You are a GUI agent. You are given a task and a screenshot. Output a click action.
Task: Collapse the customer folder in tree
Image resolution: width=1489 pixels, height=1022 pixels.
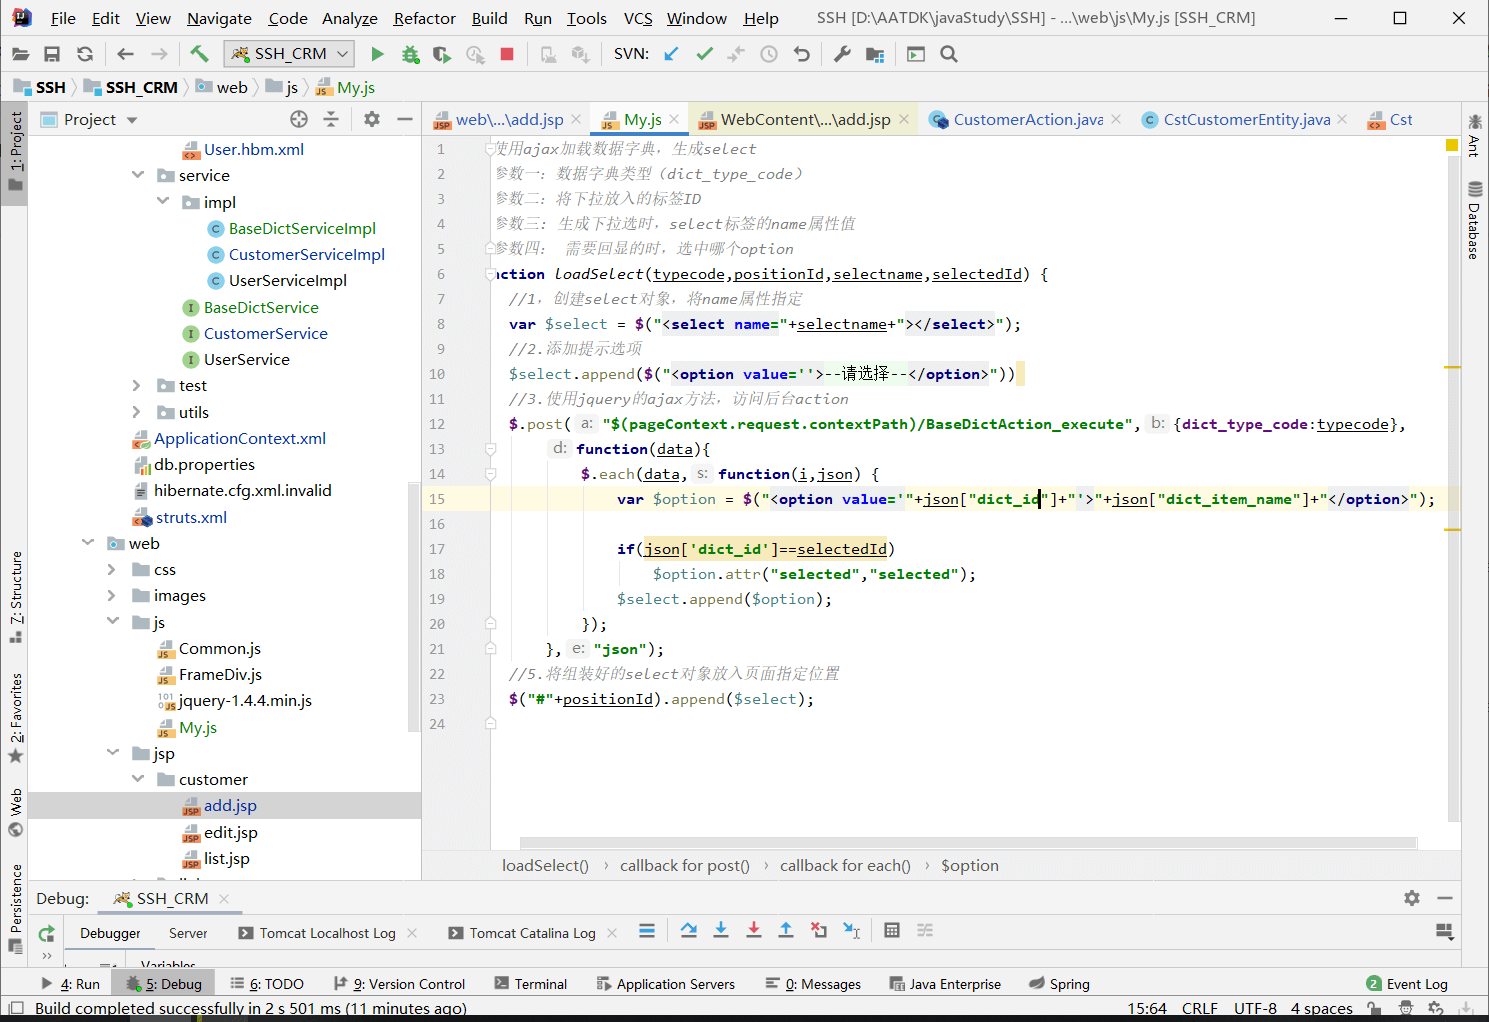click(138, 779)
